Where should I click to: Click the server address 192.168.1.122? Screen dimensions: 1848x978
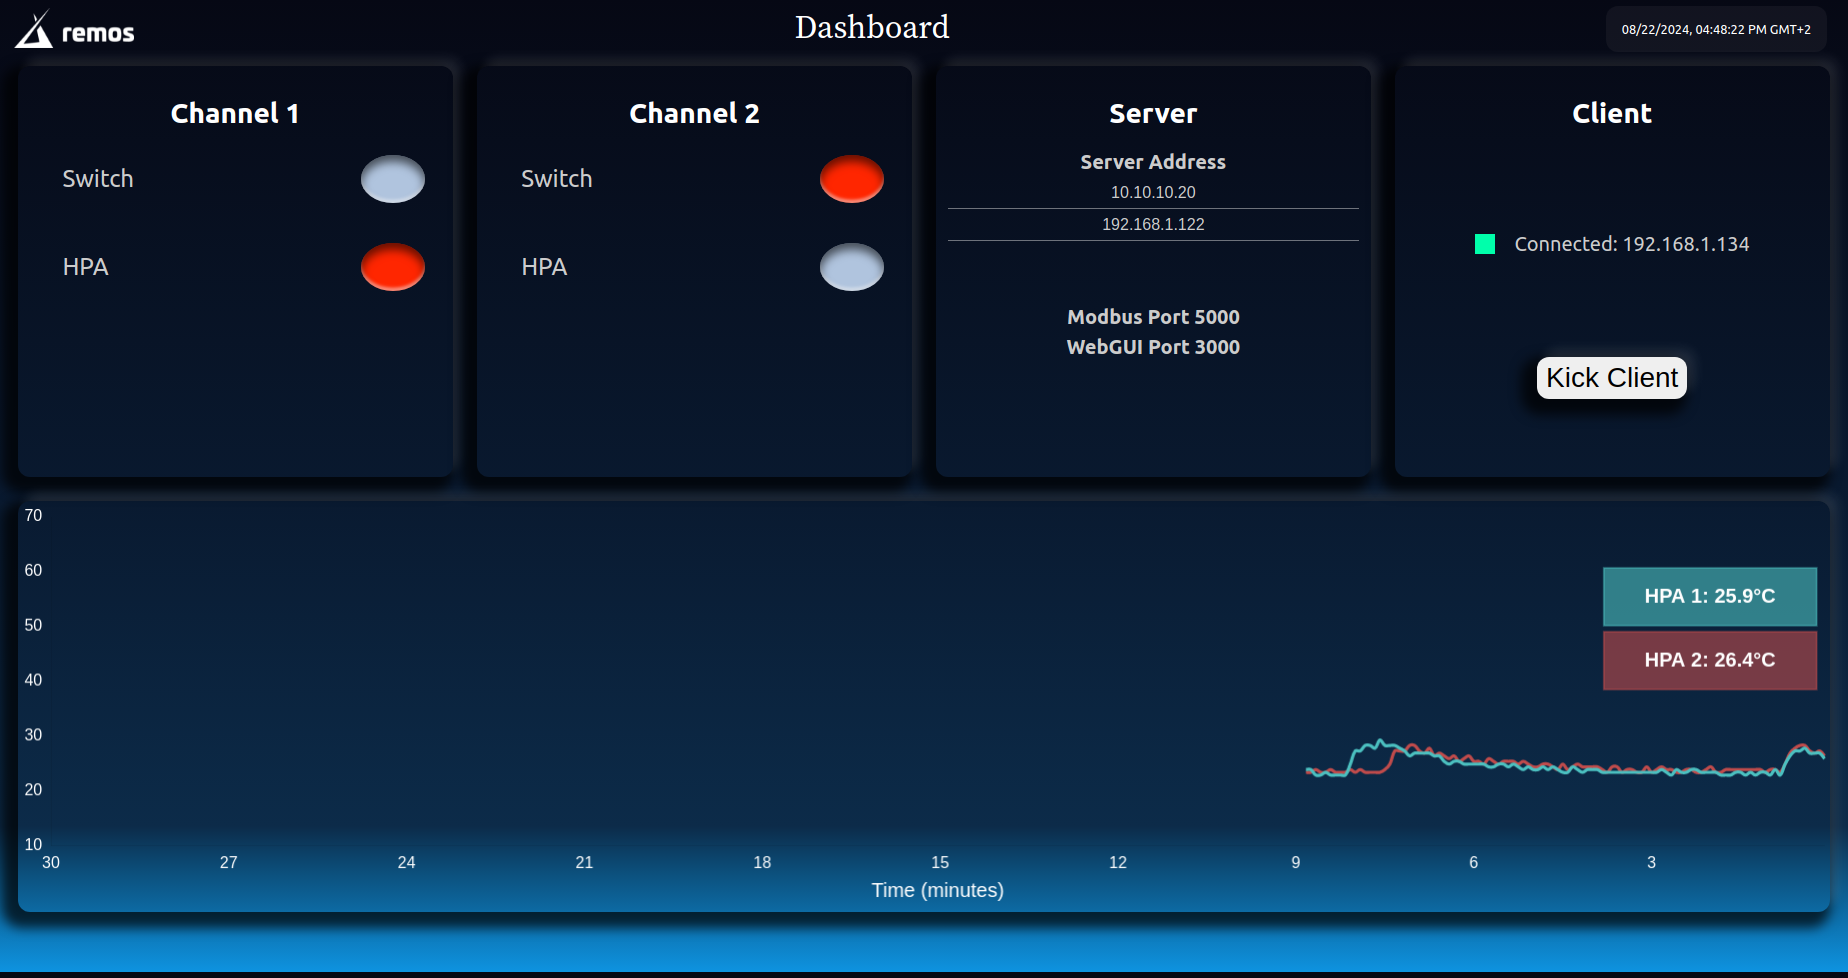click(x=1152, y=224)
